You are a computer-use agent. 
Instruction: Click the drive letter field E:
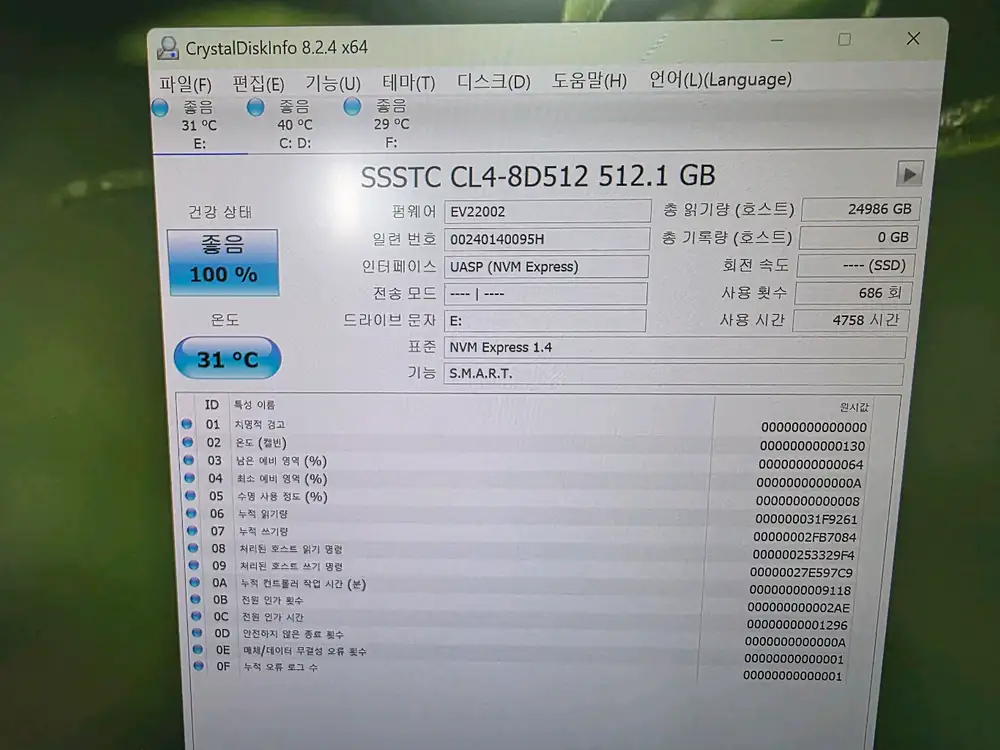click(545, 320)
